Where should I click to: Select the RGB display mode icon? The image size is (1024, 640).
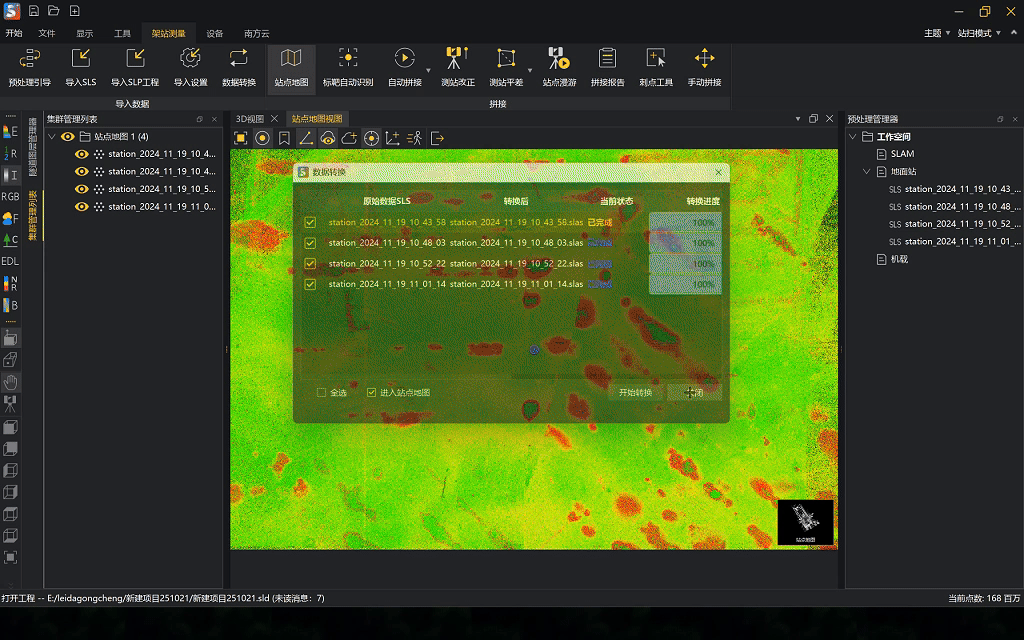(x=10, y=196)
